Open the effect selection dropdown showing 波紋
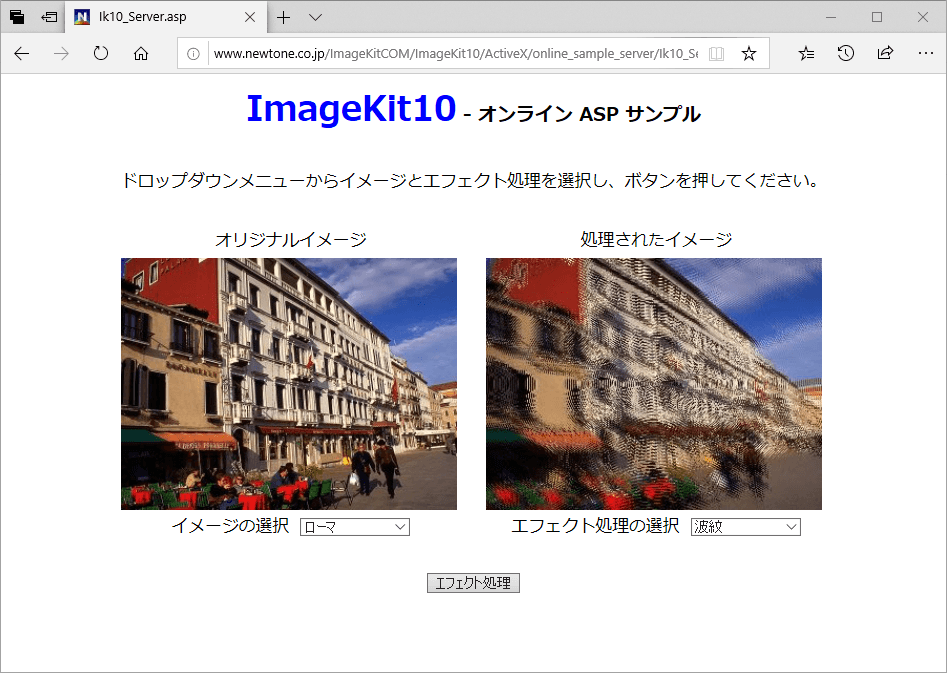Viewport: 947px width, 673px height. 745,527
